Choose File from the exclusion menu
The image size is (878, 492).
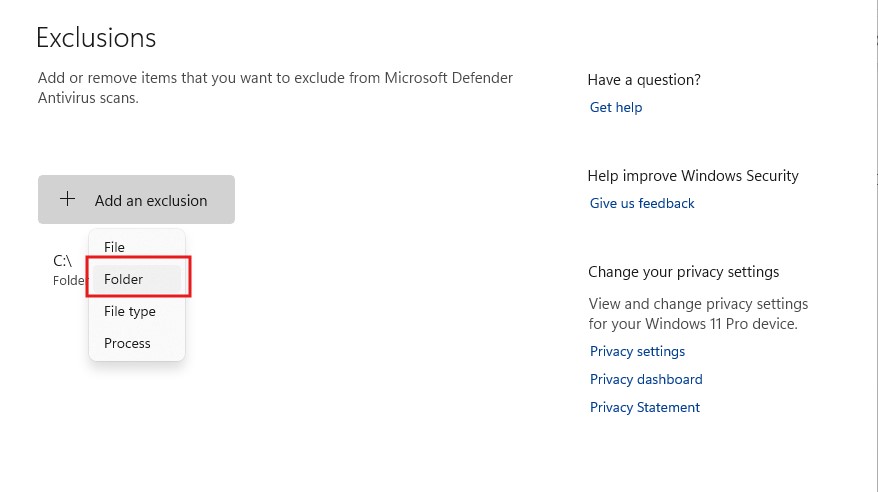pos(137,247)
